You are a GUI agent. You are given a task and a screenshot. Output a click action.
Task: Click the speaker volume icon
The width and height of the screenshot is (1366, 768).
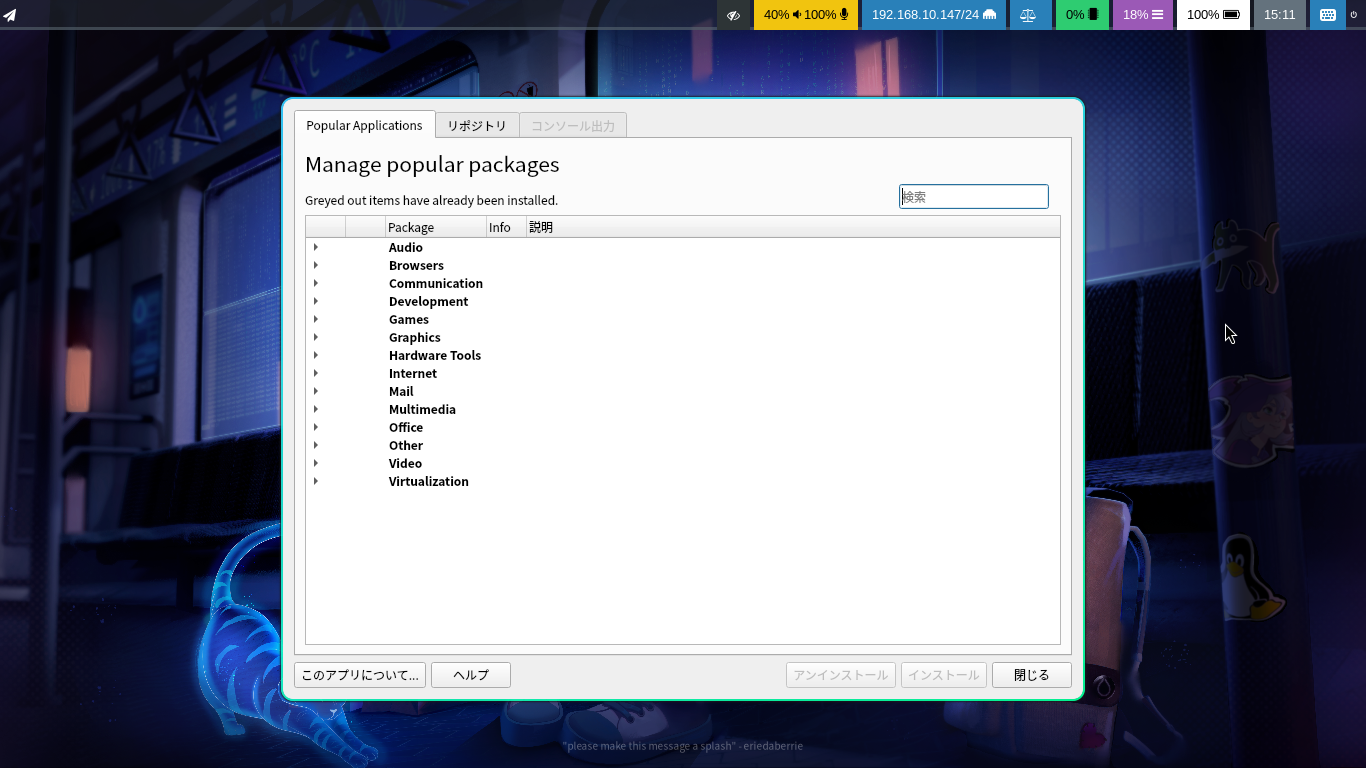[x=797, y=15]
